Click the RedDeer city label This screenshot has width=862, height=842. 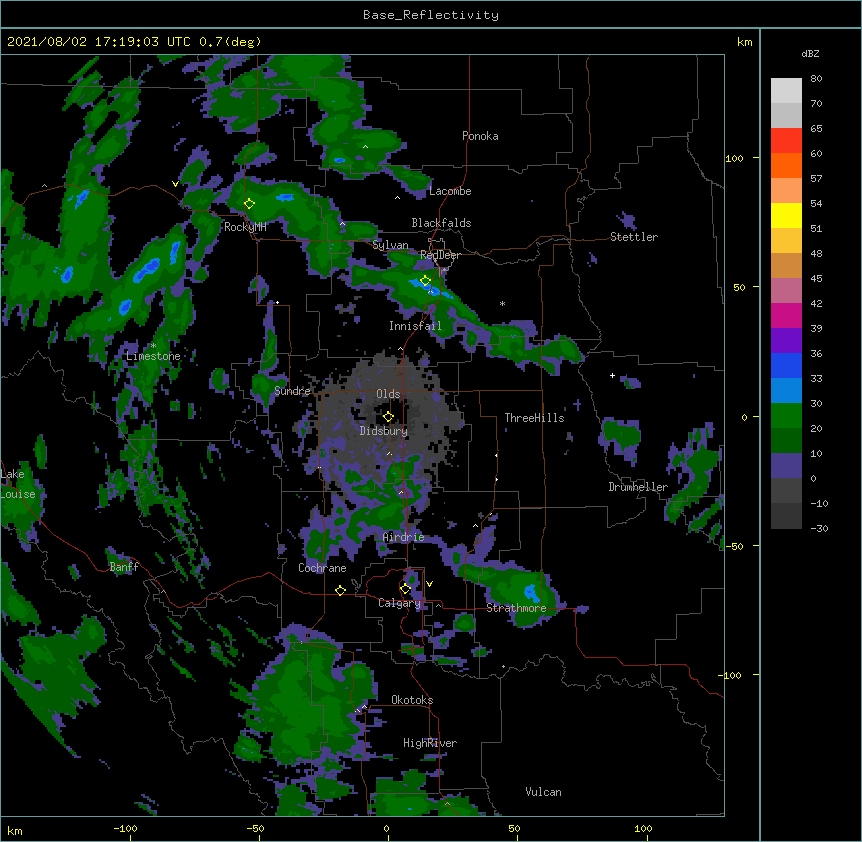[x=440, y=255]
